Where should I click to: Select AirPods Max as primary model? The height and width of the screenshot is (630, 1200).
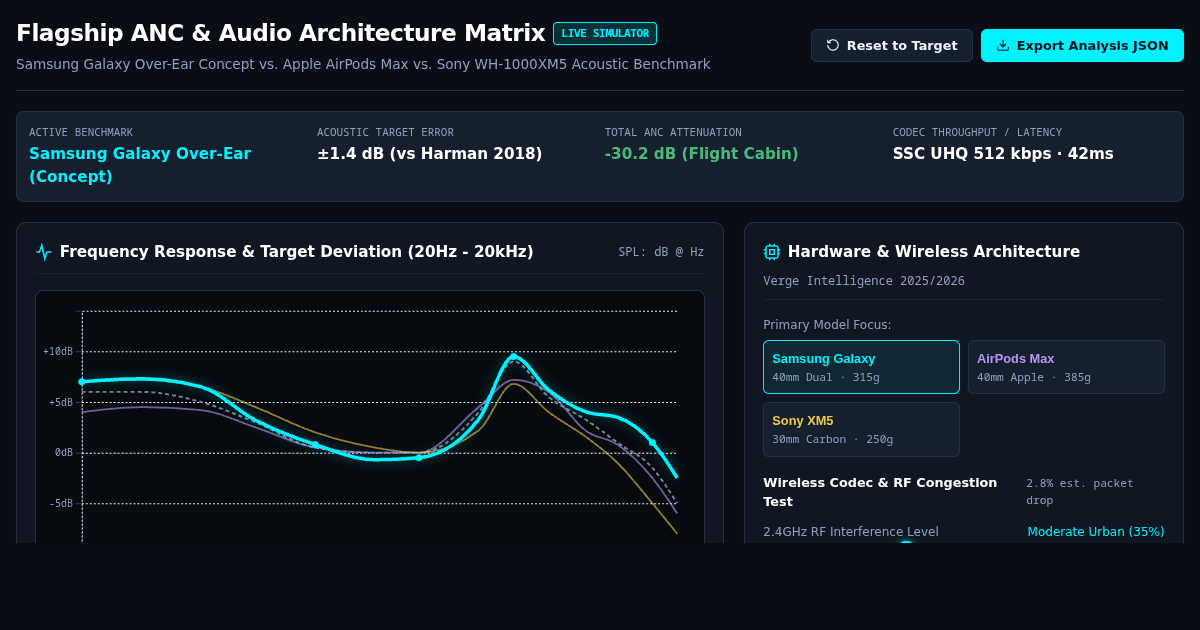pyautogui.click(x=1066, y=367)
